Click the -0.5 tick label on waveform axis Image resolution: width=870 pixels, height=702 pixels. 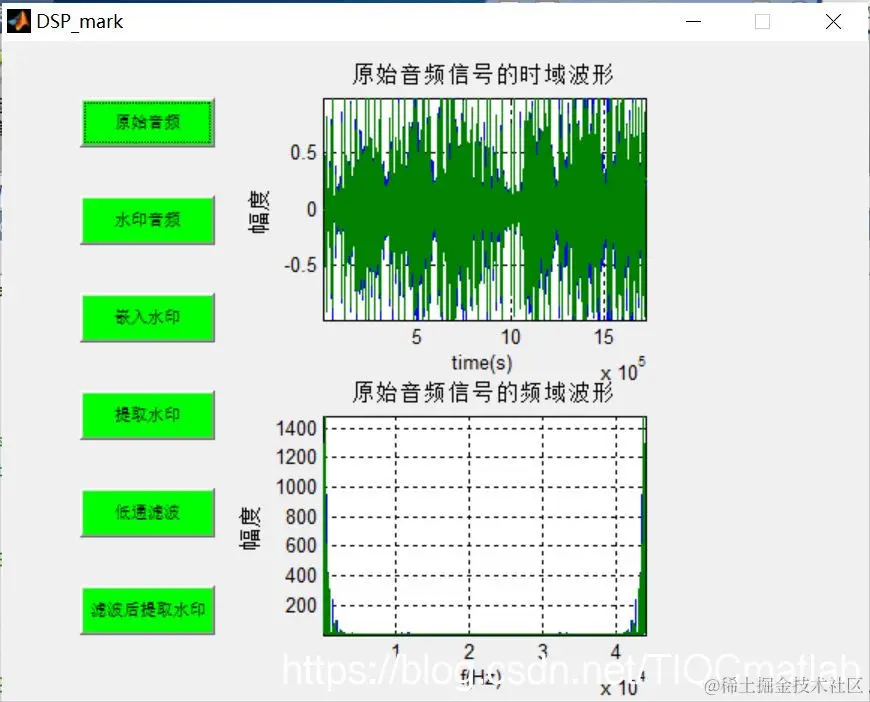(x=300, y=265)
